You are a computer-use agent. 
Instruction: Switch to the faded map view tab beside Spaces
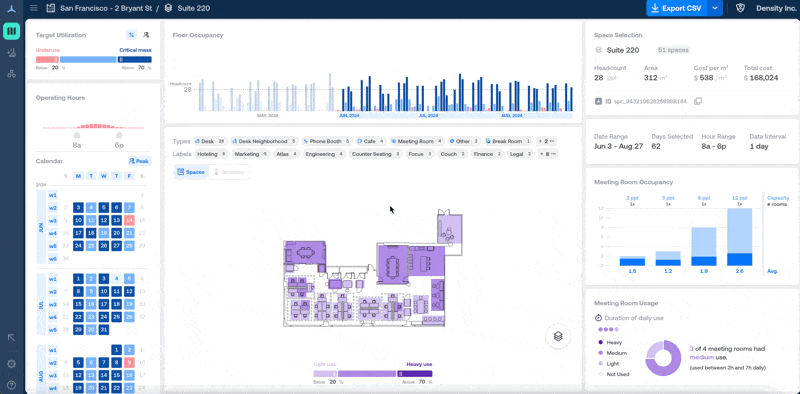pos(229,172)
